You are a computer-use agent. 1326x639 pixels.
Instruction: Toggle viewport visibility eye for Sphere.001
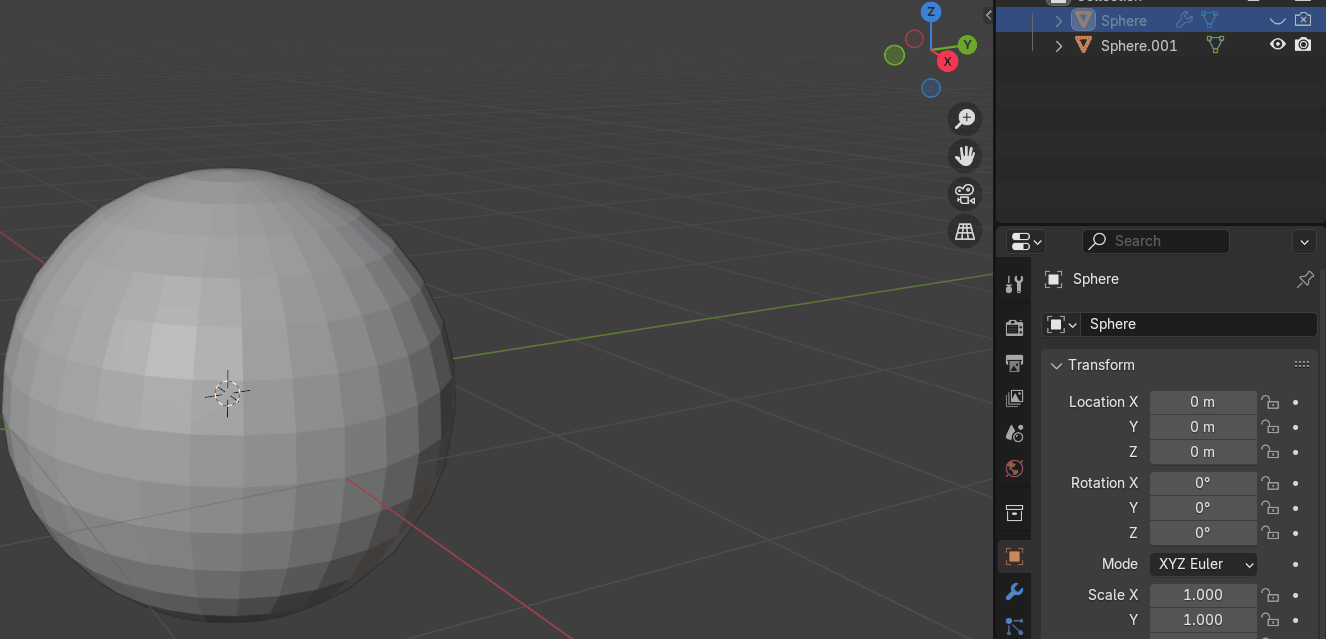point(1277,45)
